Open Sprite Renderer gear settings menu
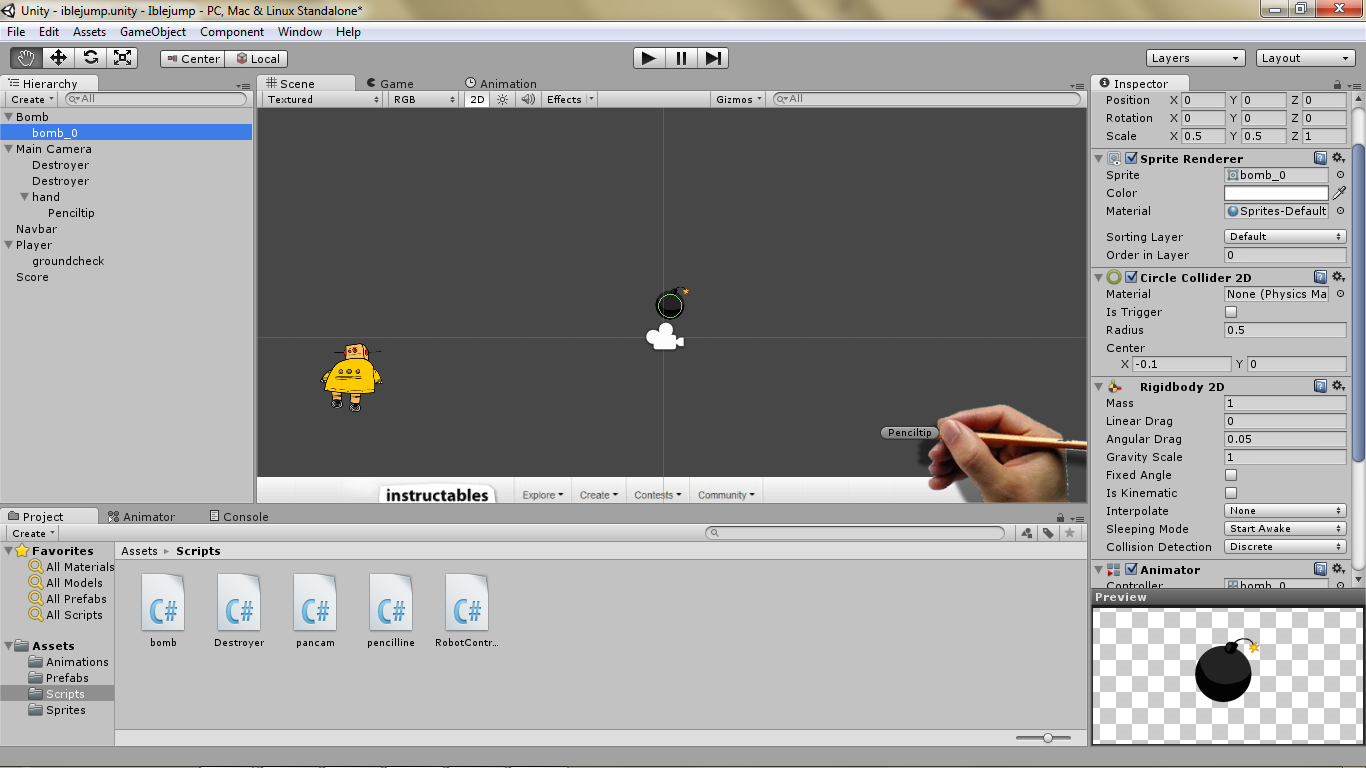This screenshot has height=768, width=1366. tap(1338, 158)
